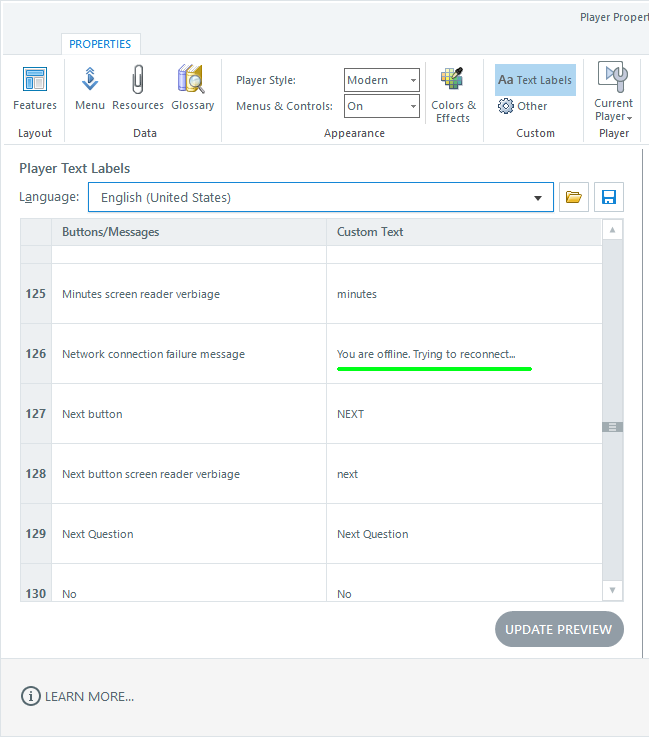
Task: Open the Features layout icon
Action: pyautogui.click(x=35, y=89)
